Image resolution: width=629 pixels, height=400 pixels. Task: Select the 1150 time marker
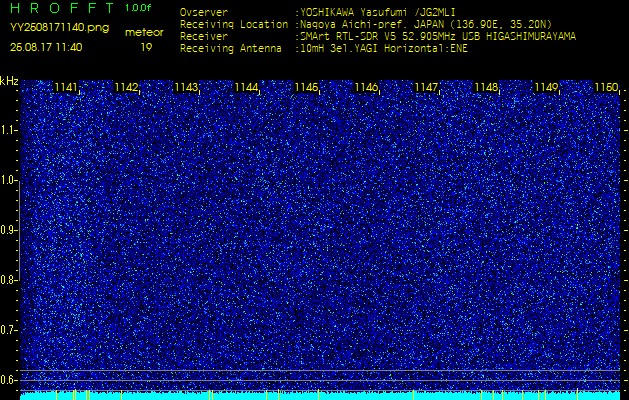coord(607,87)
